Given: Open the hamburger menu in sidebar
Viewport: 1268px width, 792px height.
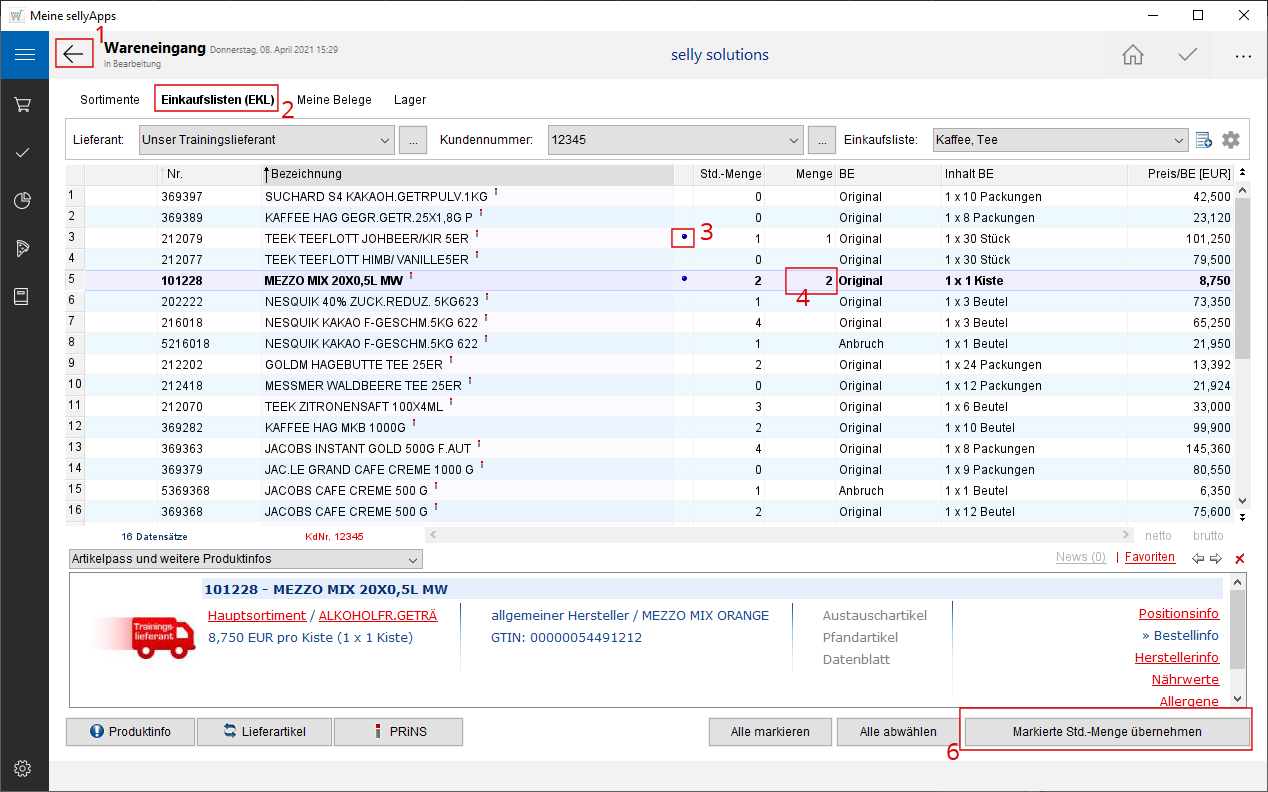Looking at the screenshot, I should [24, 55].
